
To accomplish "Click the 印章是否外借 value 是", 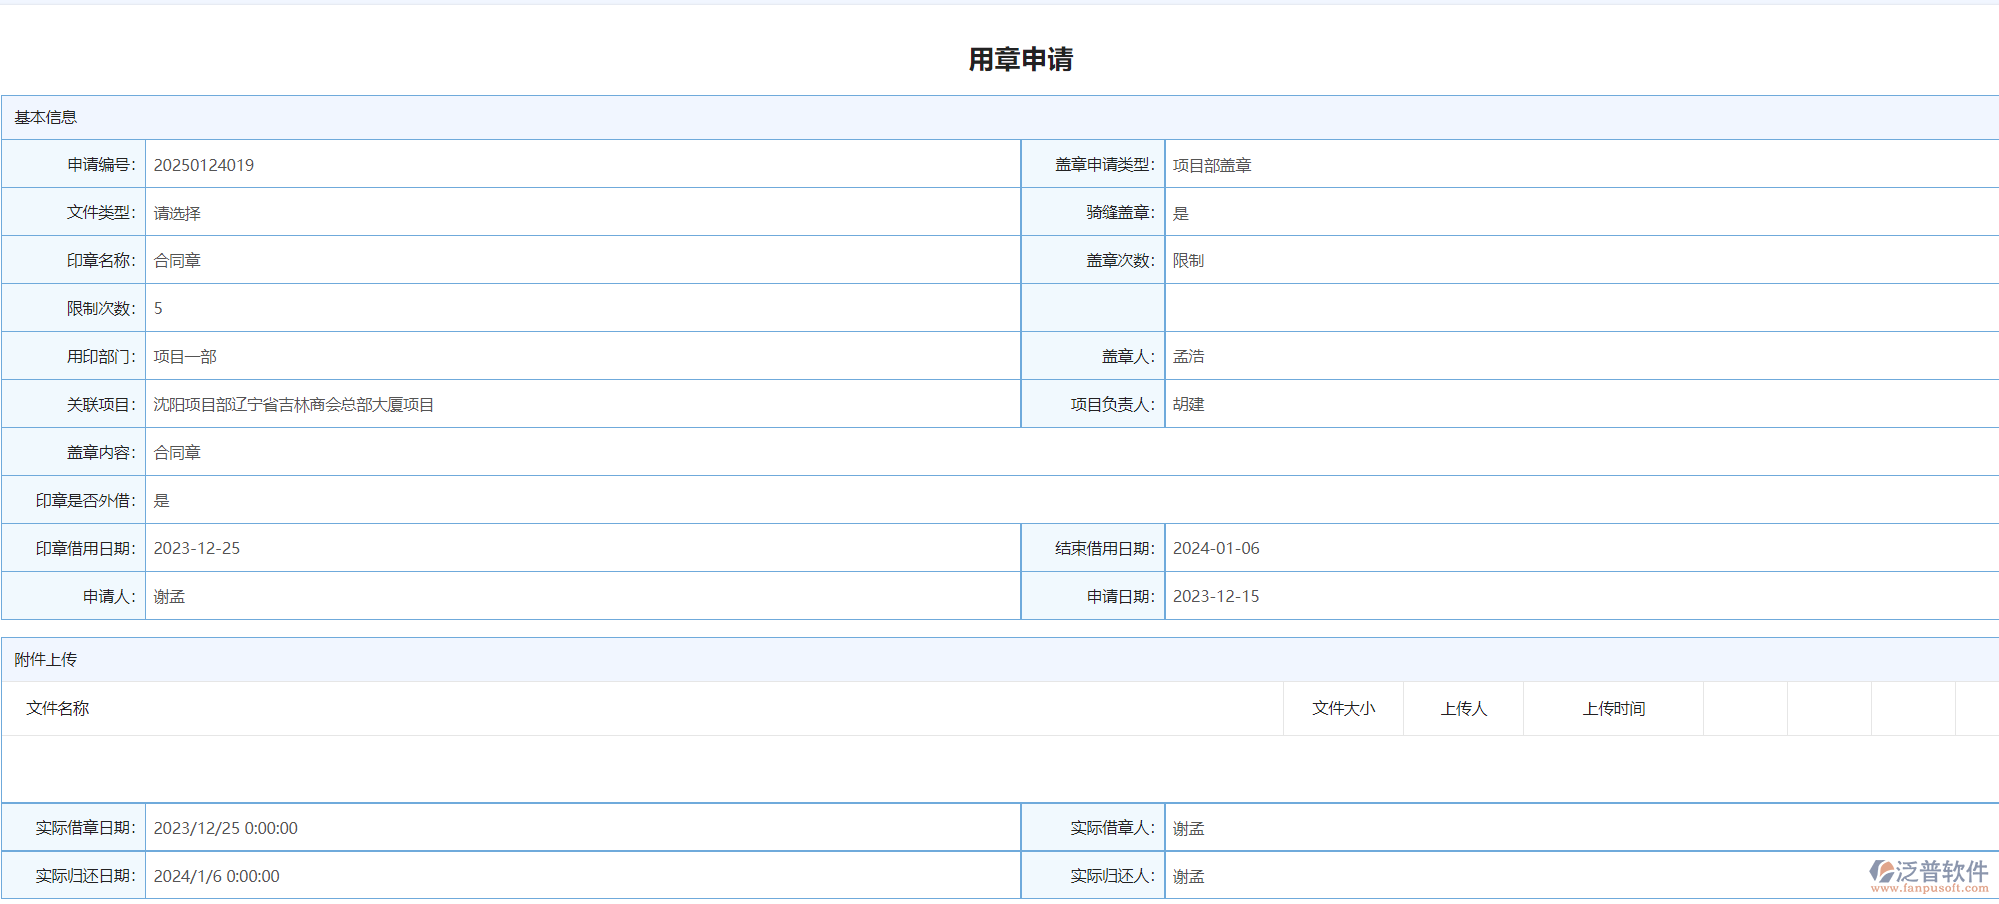I will click(162, 501).
